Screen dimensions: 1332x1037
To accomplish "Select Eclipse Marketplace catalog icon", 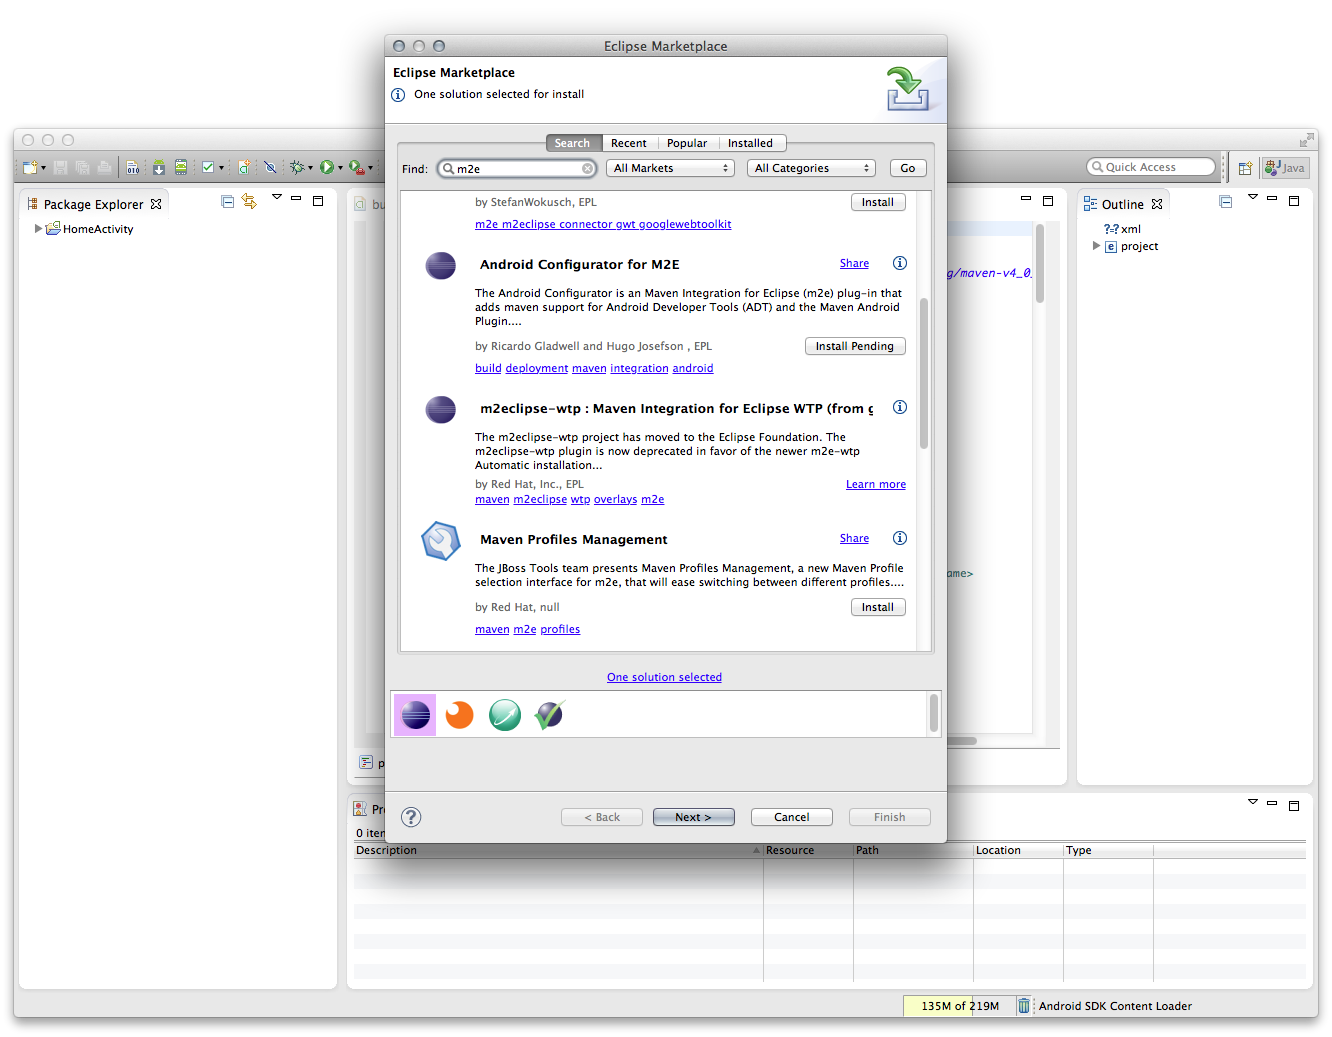I will coord(415,715).
